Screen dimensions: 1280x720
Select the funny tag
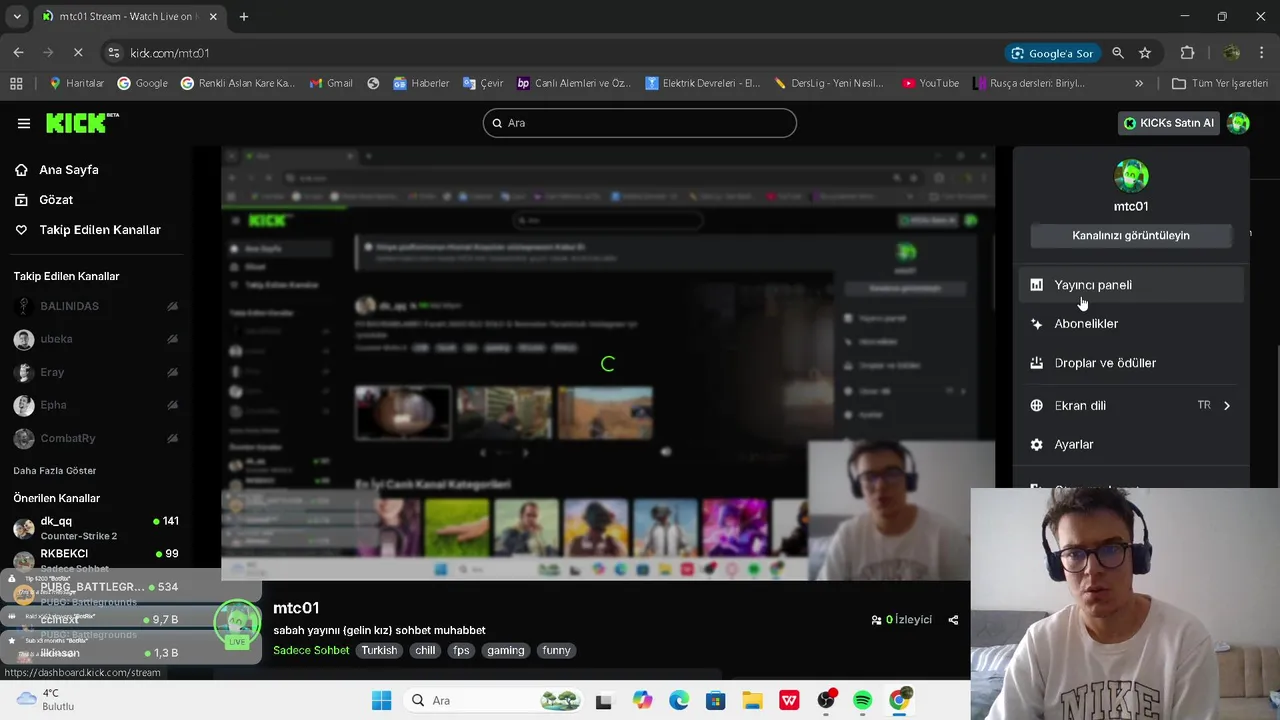click(556, 650)
